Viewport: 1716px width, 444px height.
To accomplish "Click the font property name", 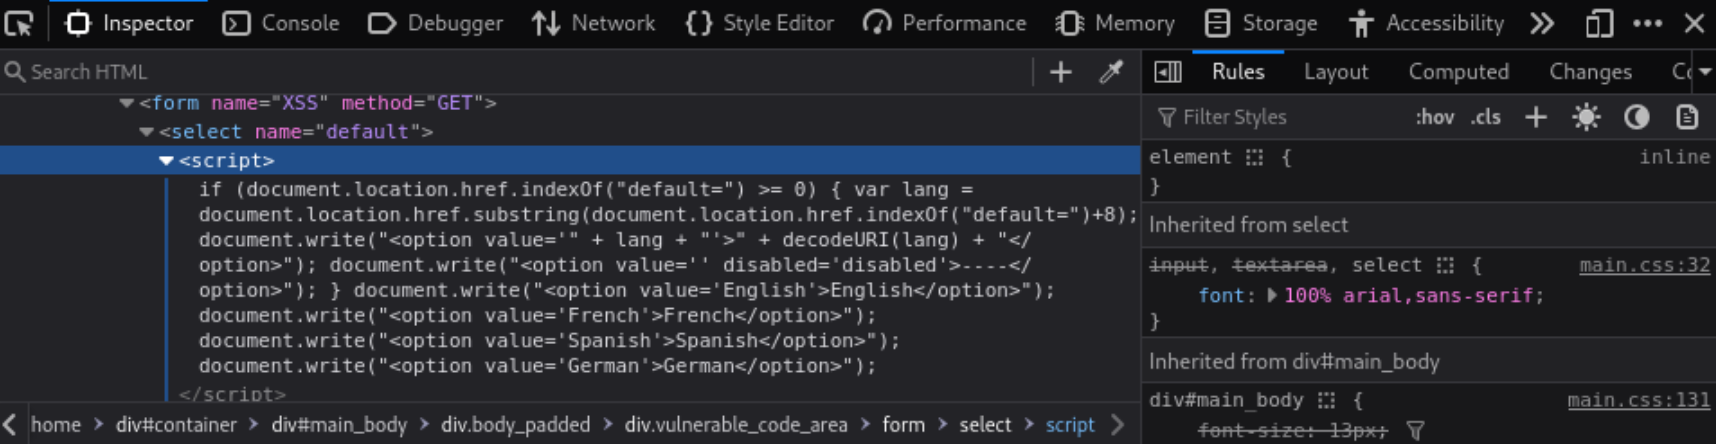I will click(x=1220, y=296).
